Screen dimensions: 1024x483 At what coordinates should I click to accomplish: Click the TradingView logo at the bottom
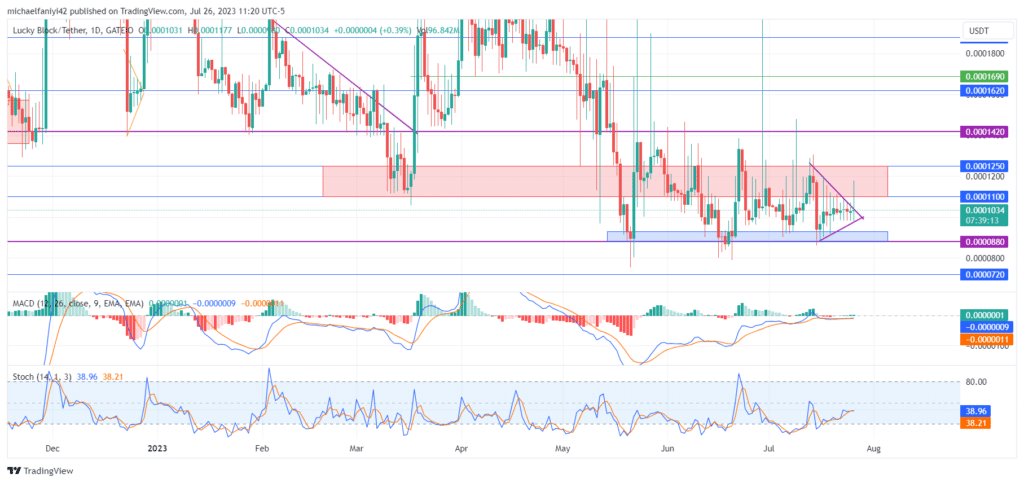[x=40, y=471]
